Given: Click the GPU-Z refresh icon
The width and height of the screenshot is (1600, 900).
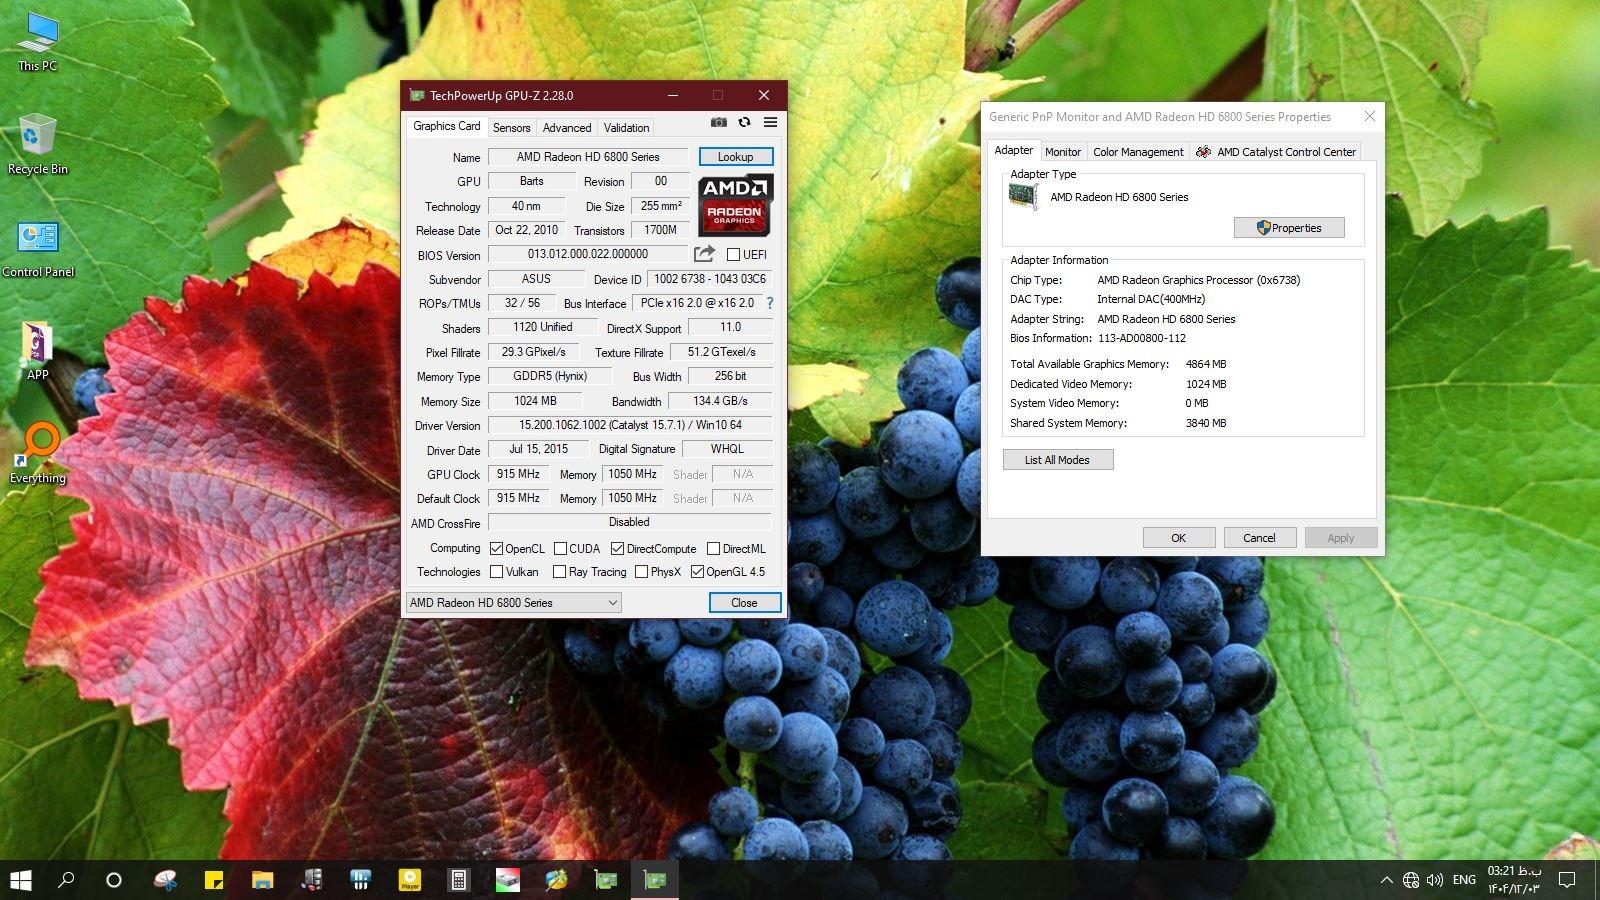Looking at the screenshot, I should point(744,122).
